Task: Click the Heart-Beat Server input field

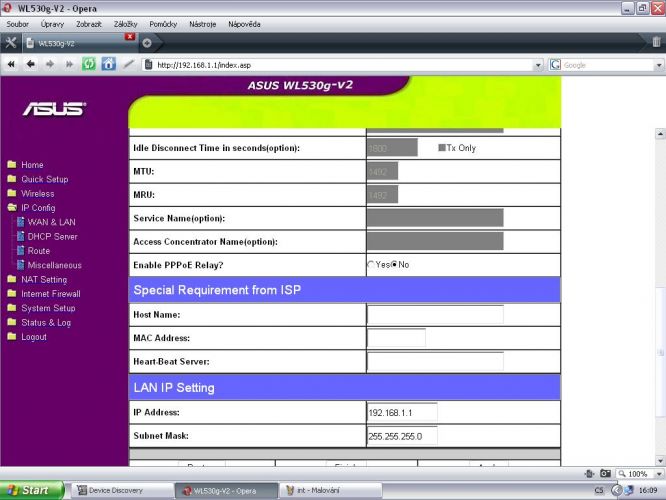Action: tap(435, 362)
